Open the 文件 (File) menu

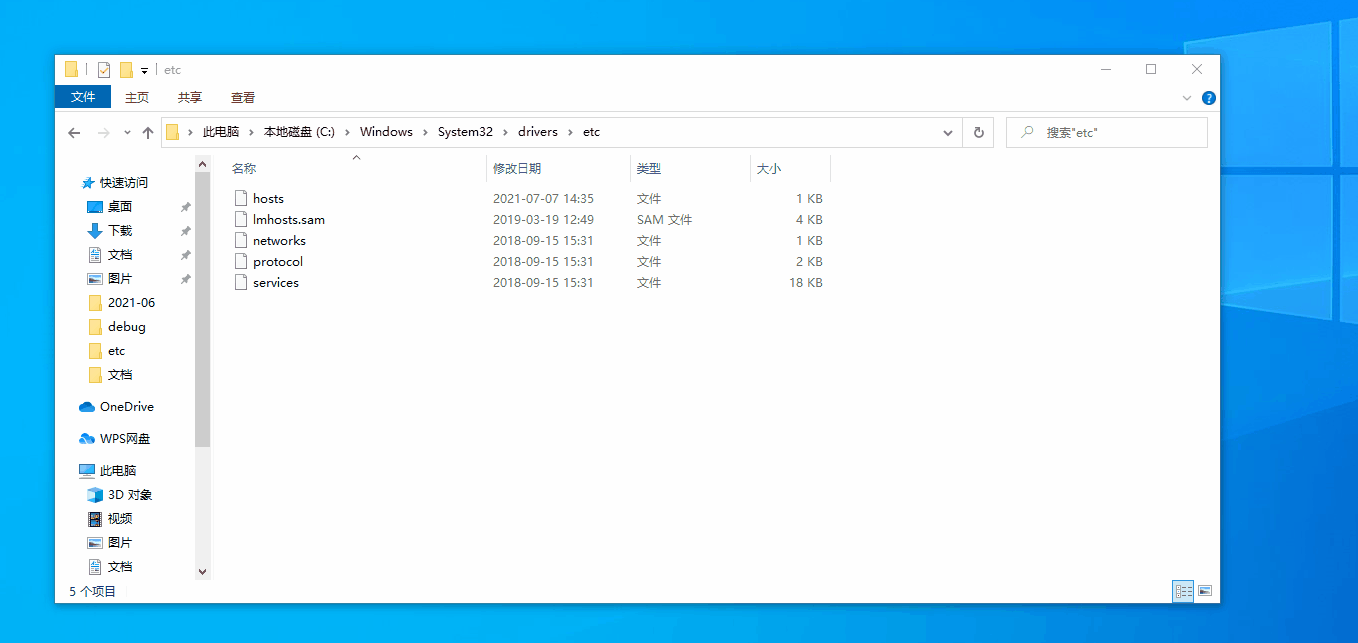[x=83, y=97]
